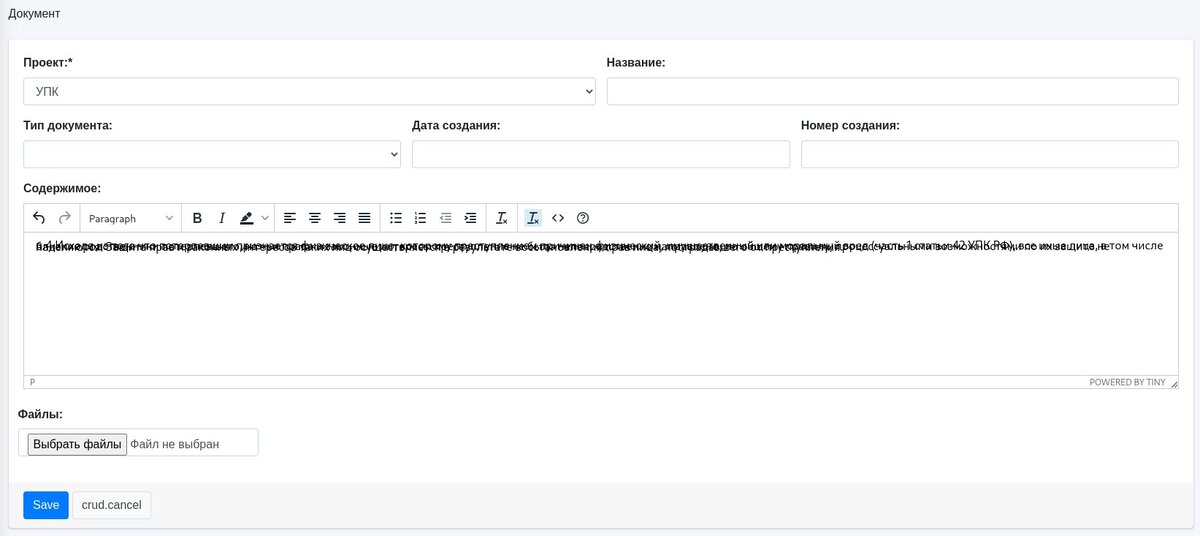Open the Проект dropdown showing УПК
Screen dimensions: 1200x536
(x=309, y=91)
